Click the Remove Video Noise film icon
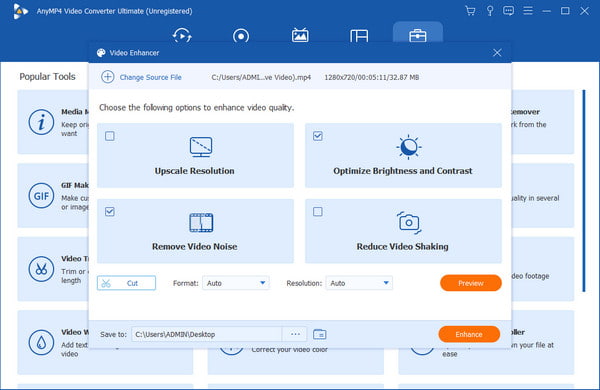 click(x=201, y=223)
